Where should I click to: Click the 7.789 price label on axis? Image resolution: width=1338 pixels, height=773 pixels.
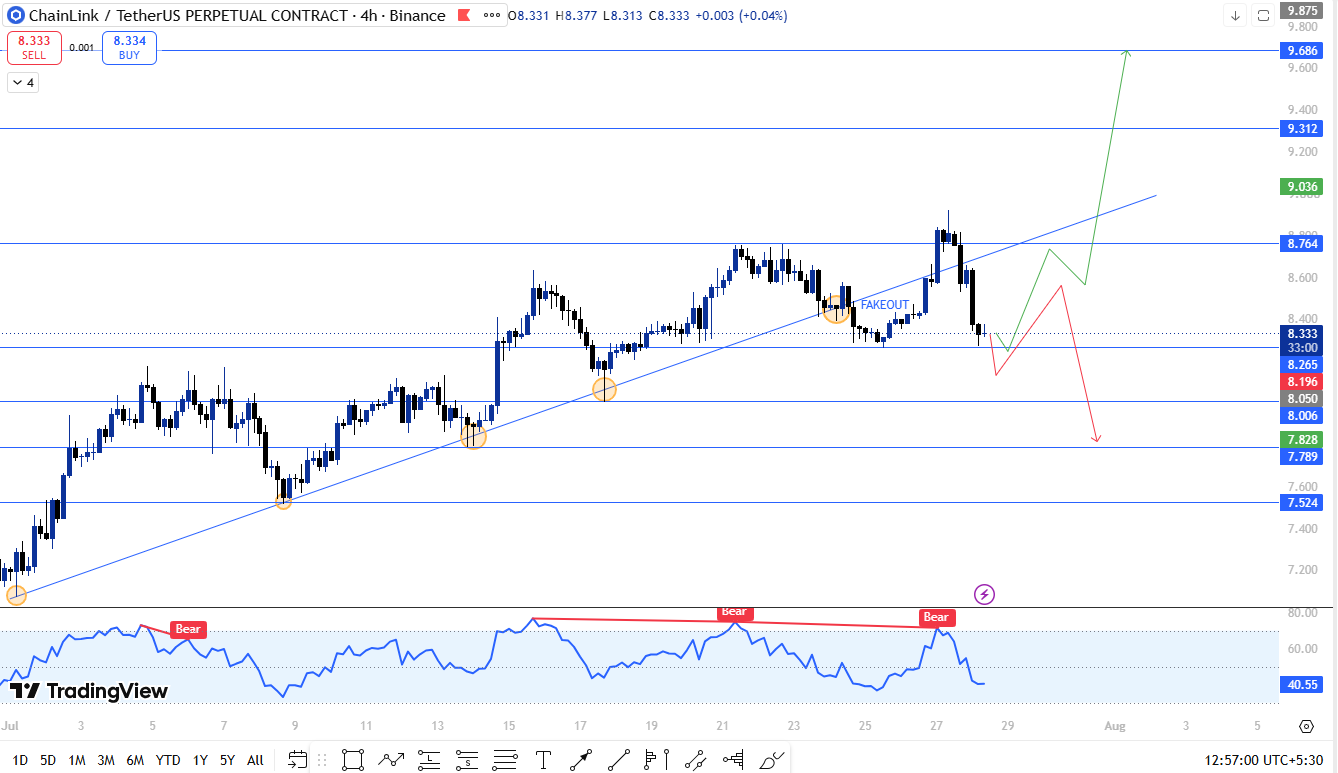(x=1301, y=456)
